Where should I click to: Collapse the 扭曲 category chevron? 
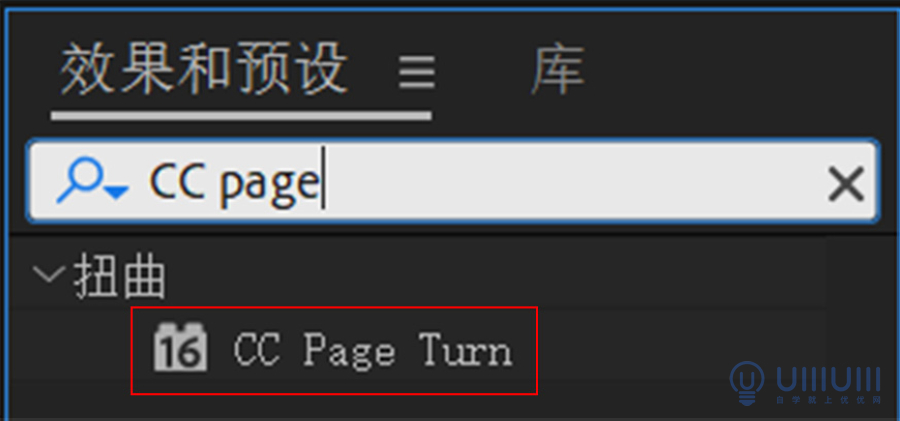click(48, 275)
